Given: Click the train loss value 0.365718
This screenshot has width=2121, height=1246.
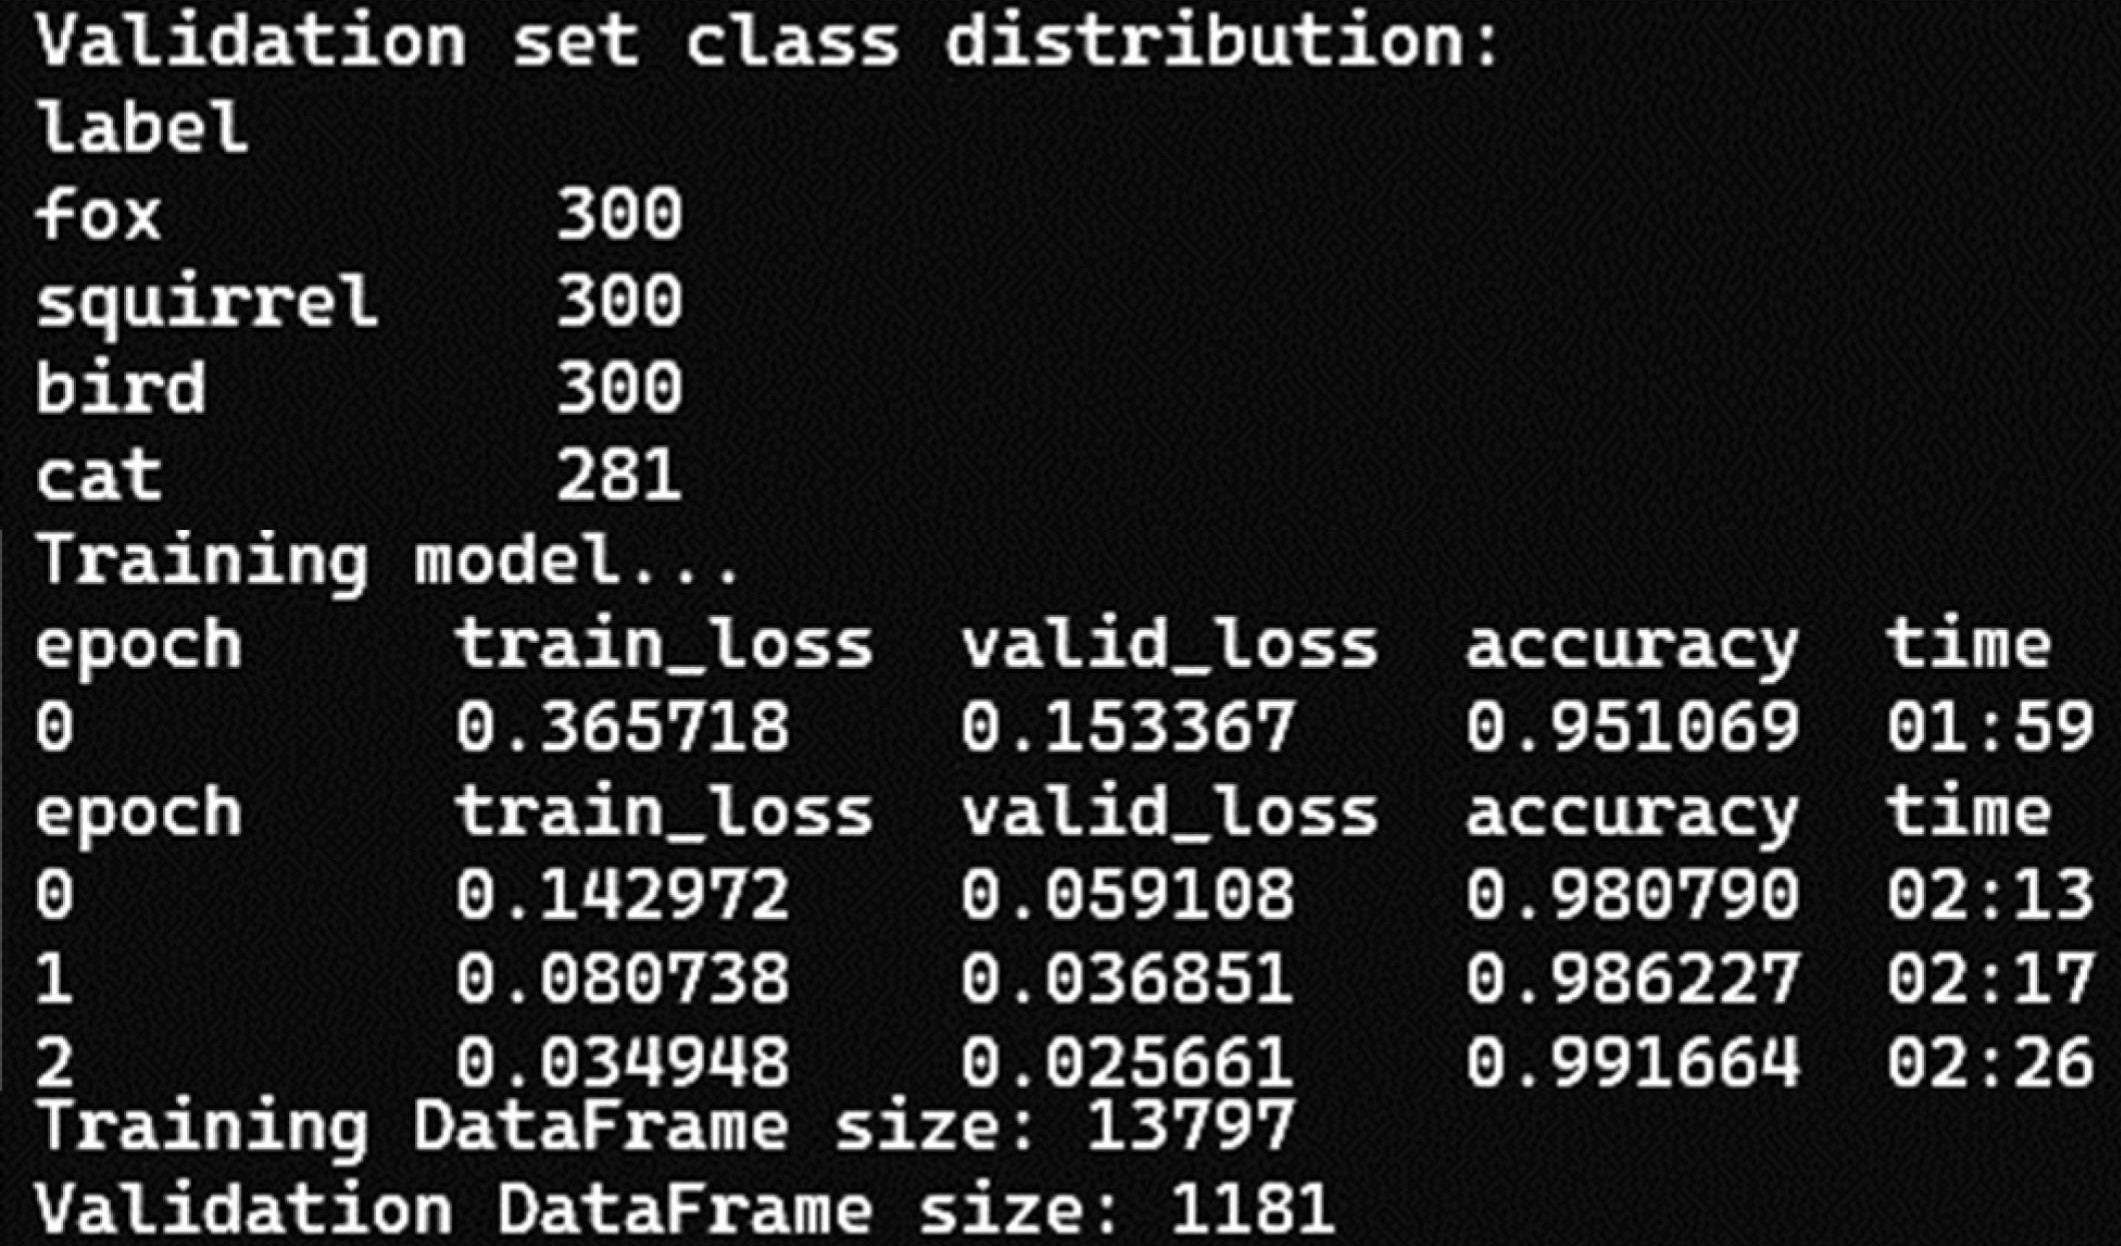Looking at the screenshot, I should [622, 727].
